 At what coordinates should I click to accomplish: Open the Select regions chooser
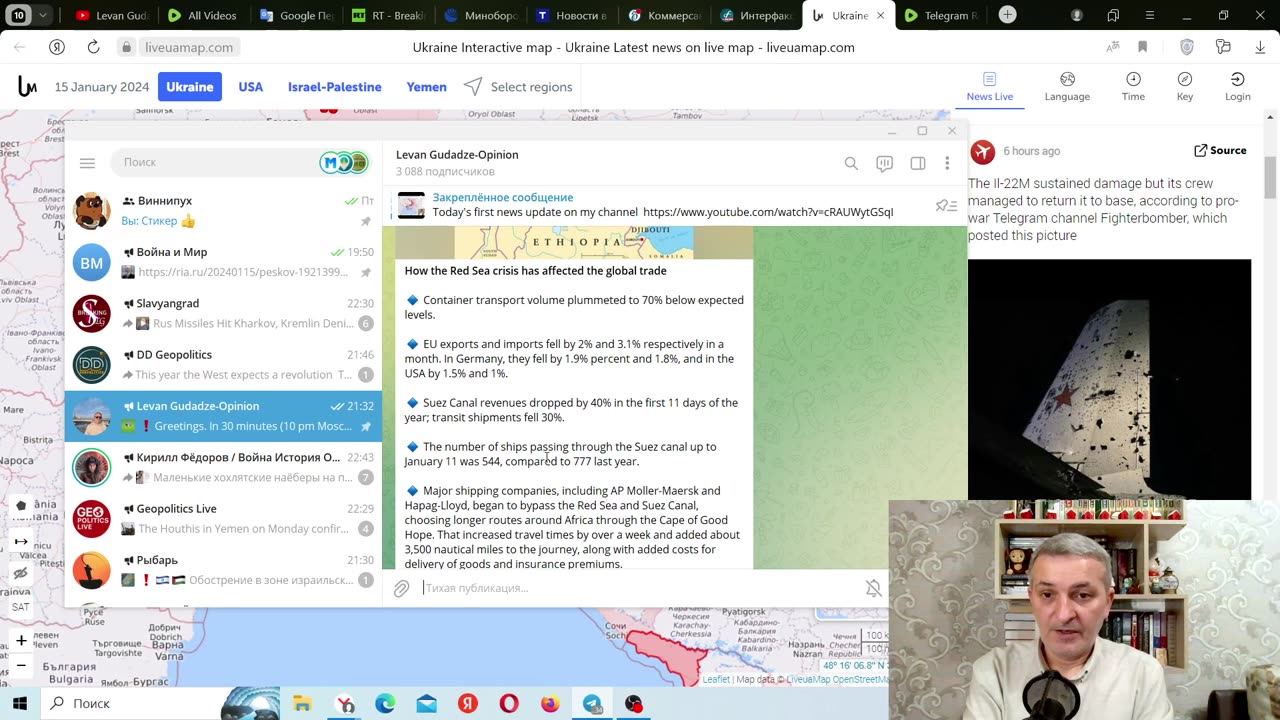click(518, 87)
